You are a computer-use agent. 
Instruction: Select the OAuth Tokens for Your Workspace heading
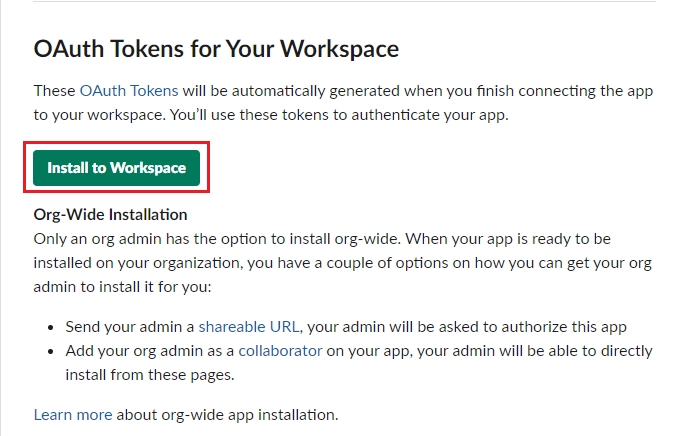pyautogui.click(x=216, y=49)
